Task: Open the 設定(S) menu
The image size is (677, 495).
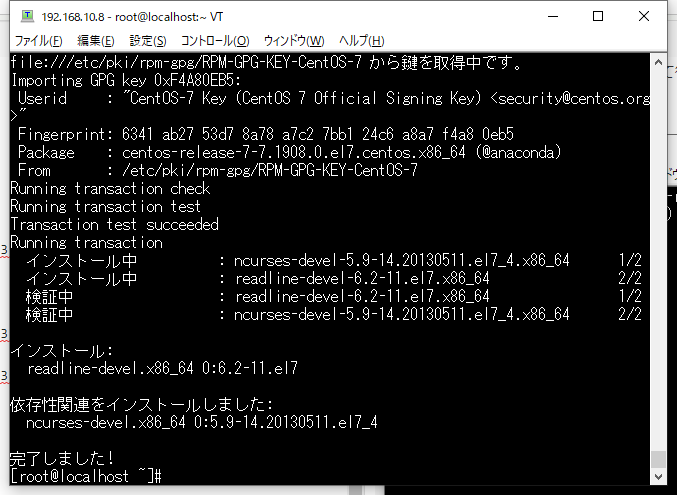Action: click(148, 41)
